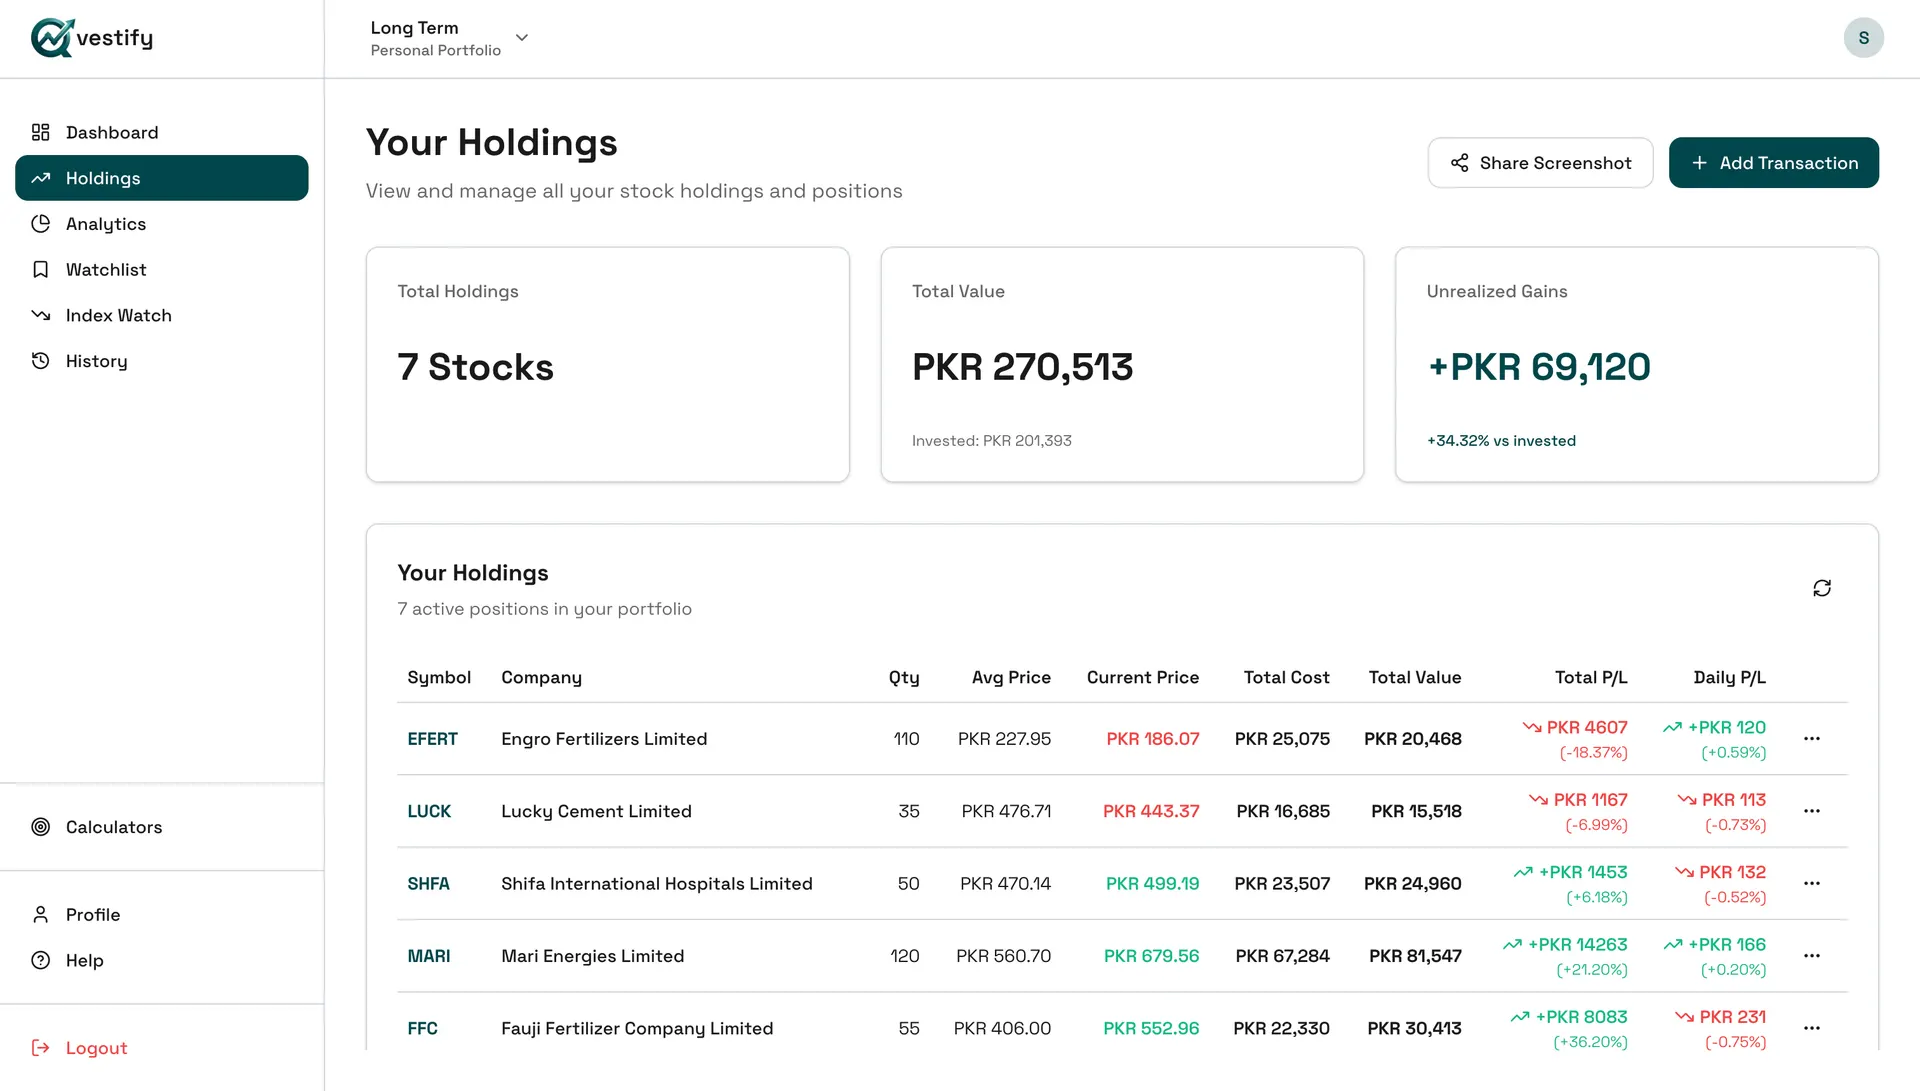Click the Total Holdings 7 Stocks card
The width and height of the screenshot is (1920, 1091).
coord(608,365)
